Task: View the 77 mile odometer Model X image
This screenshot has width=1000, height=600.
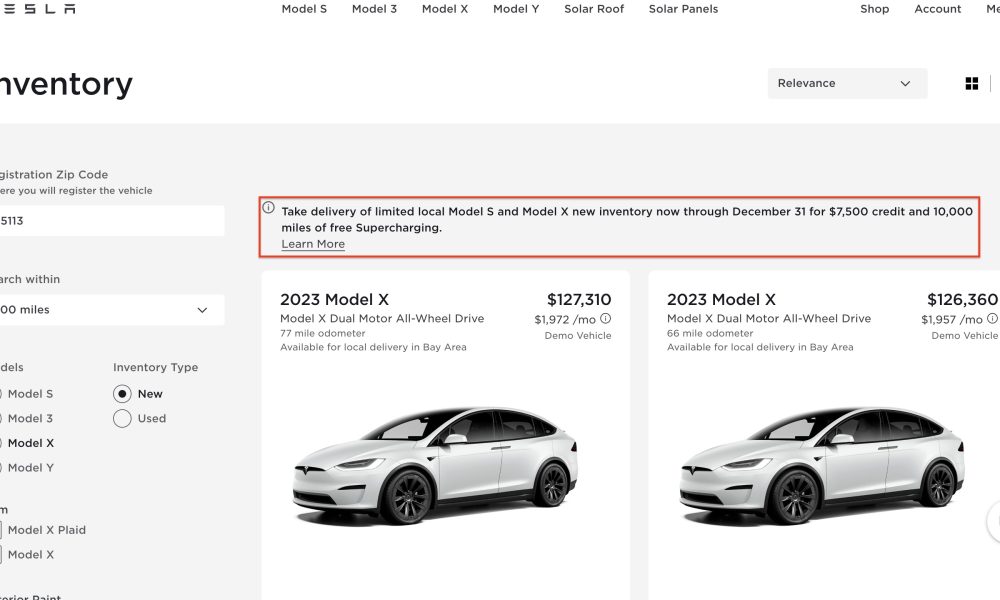Action: 435,465
